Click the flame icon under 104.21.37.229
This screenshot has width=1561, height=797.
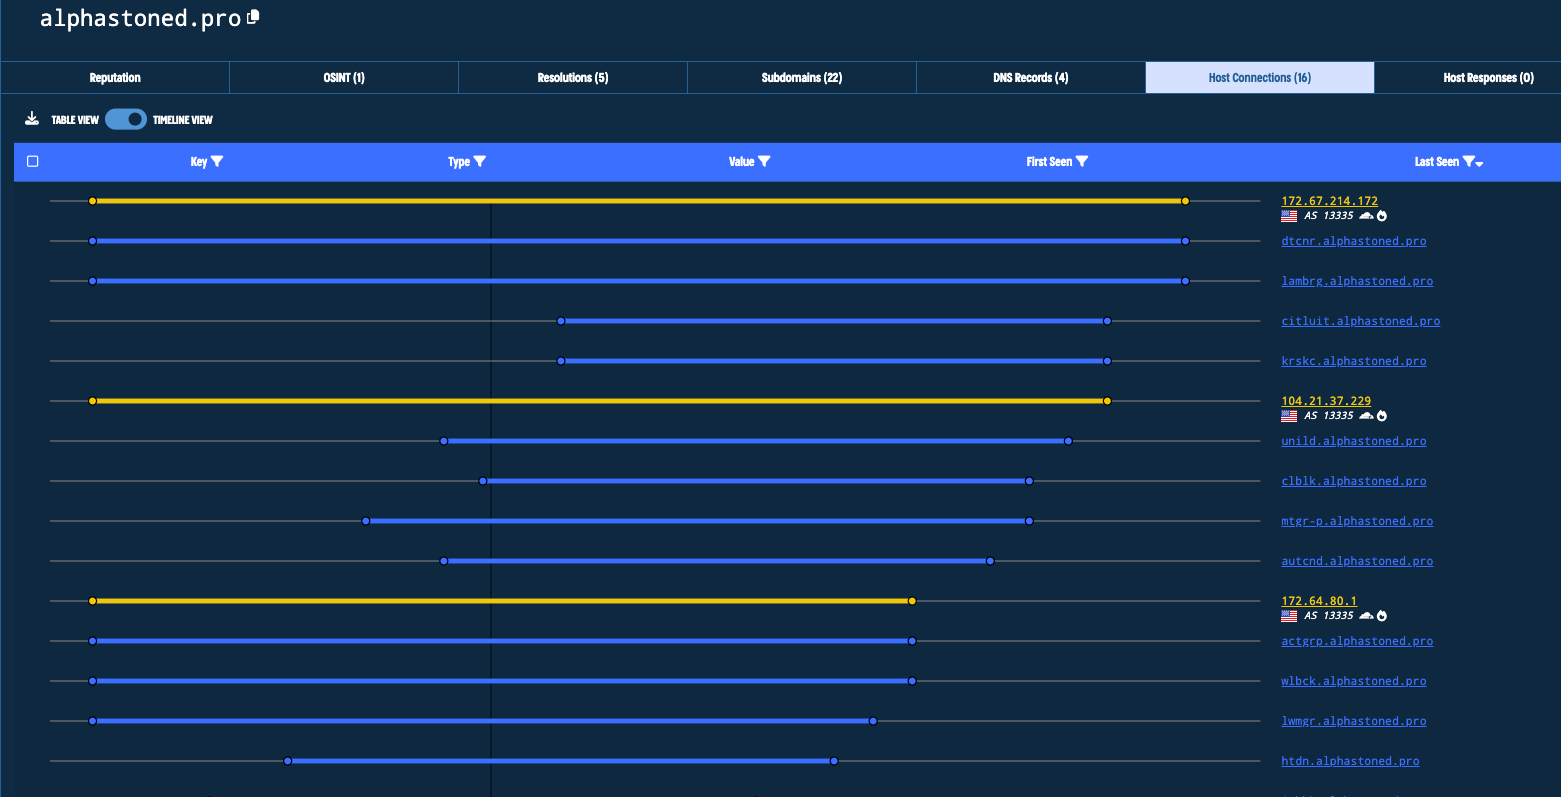click(1382, 416)
